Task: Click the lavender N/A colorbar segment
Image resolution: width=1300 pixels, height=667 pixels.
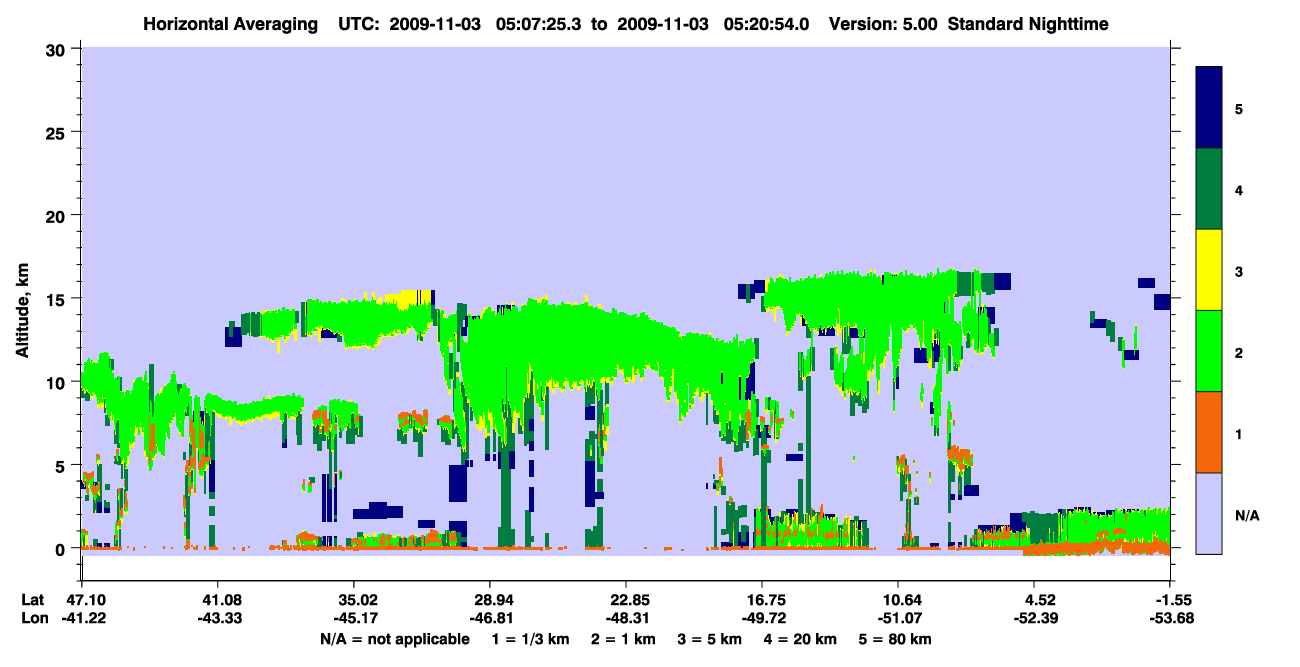Action: [x=1209, y=513]
